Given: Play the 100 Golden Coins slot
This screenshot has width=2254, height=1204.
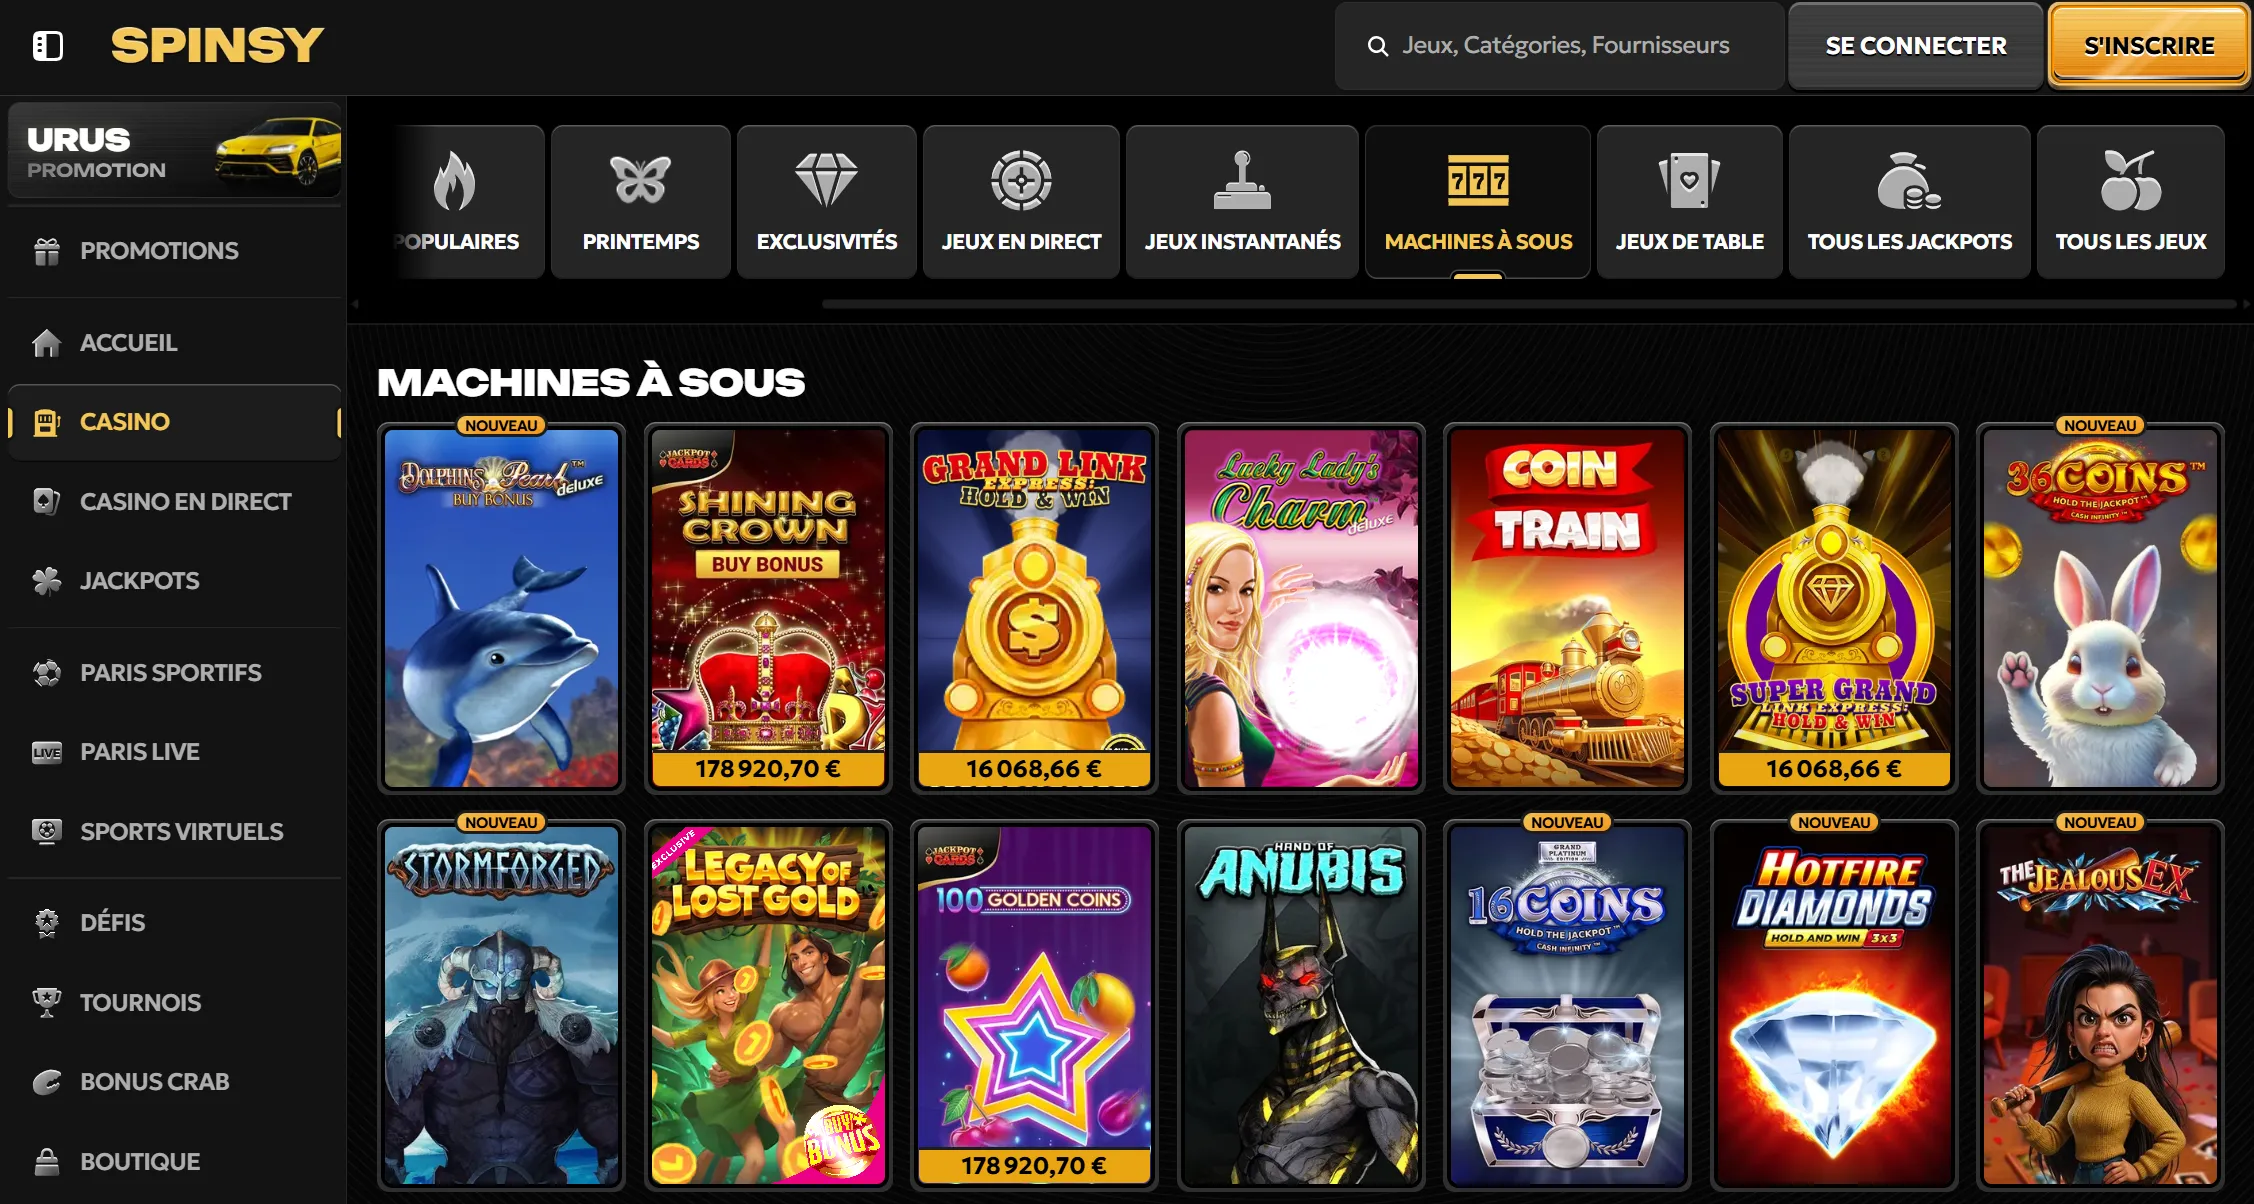Looking at the screenshot, I should [1034, 1005].
